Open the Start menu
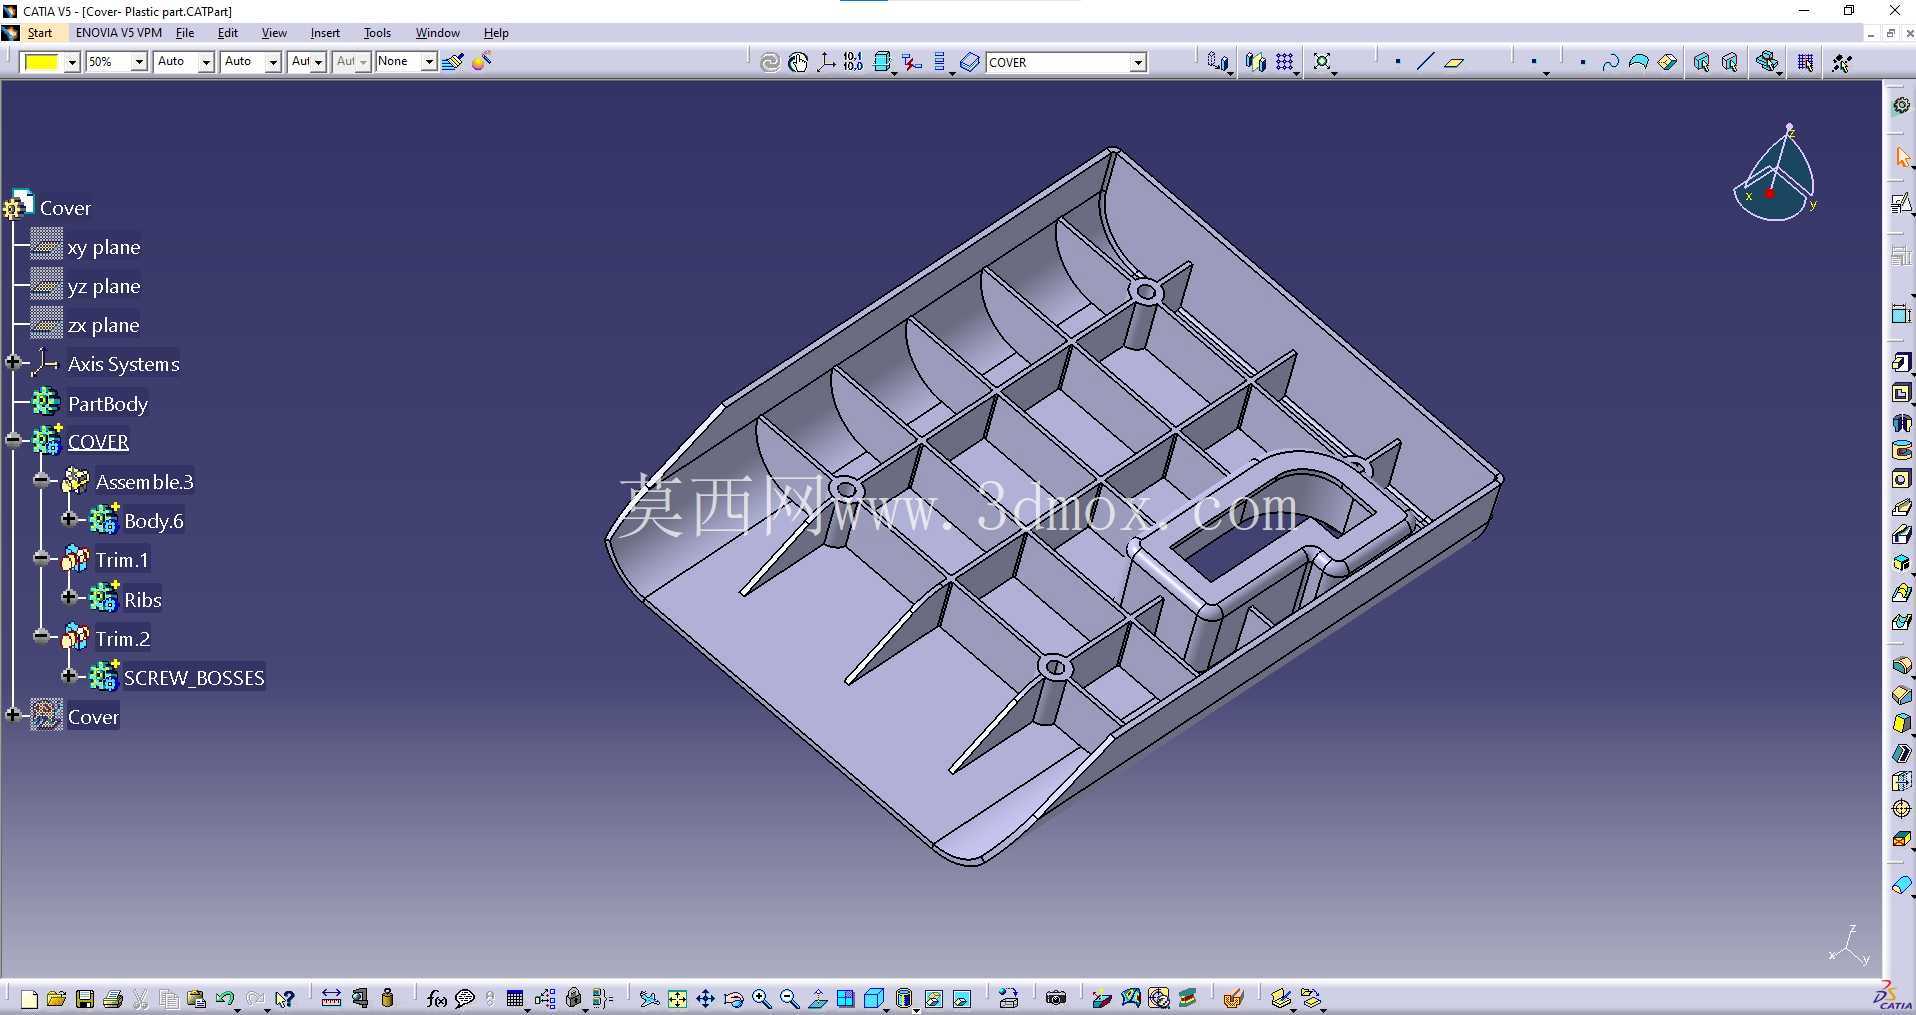 coord(40,33)
